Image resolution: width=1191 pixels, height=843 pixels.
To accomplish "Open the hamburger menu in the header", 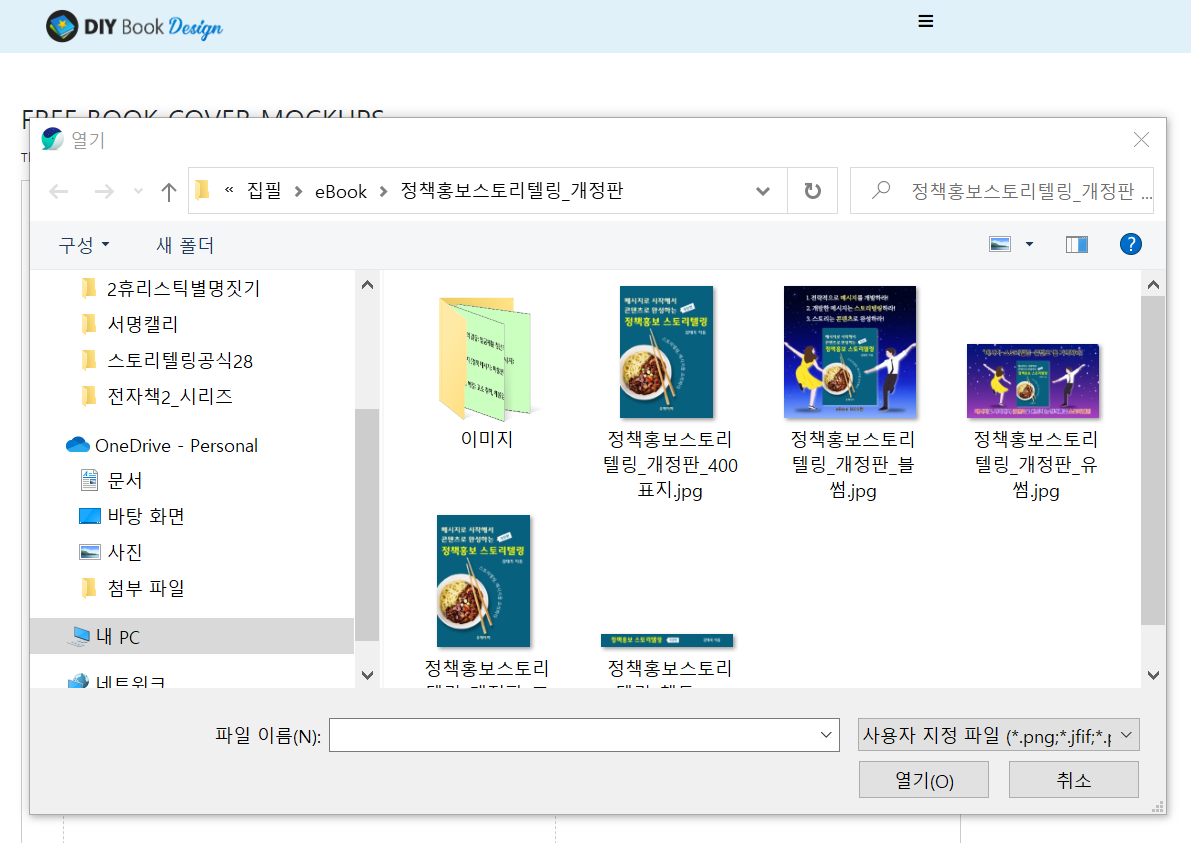I will [x=925, y=20].
